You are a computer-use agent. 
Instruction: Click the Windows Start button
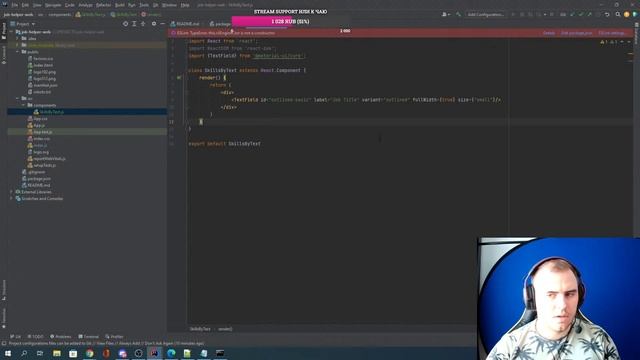(x=8, y=353)
